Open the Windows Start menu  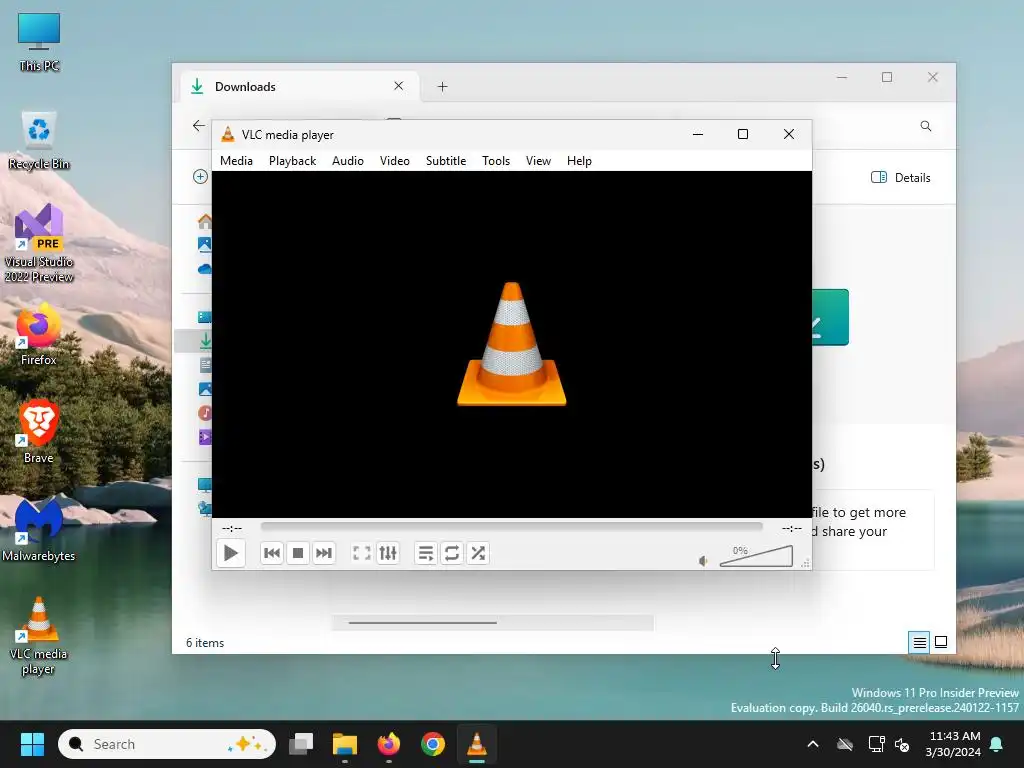(x=32, y=744)
